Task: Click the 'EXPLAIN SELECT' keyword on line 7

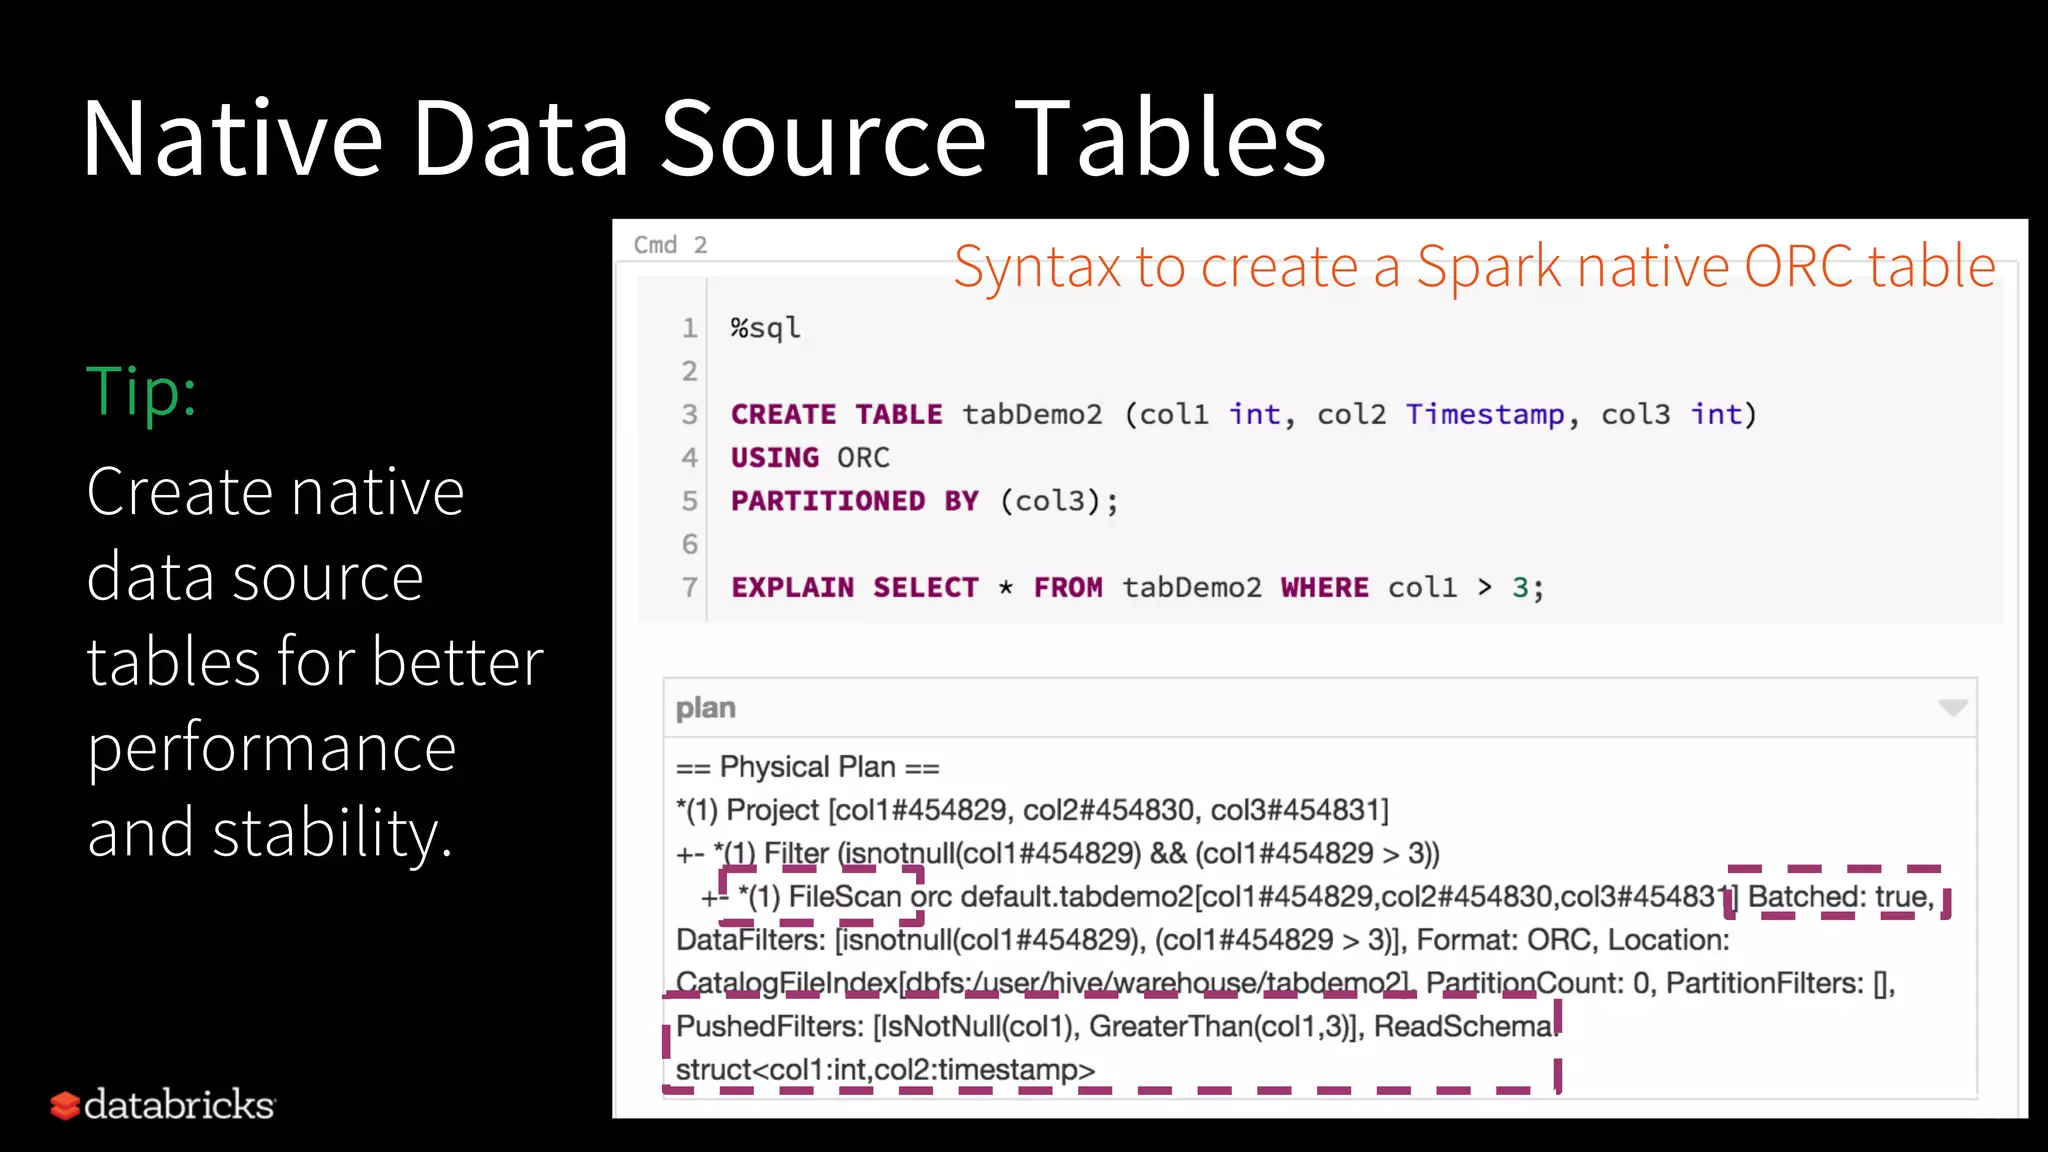Action: click(855, 588)
